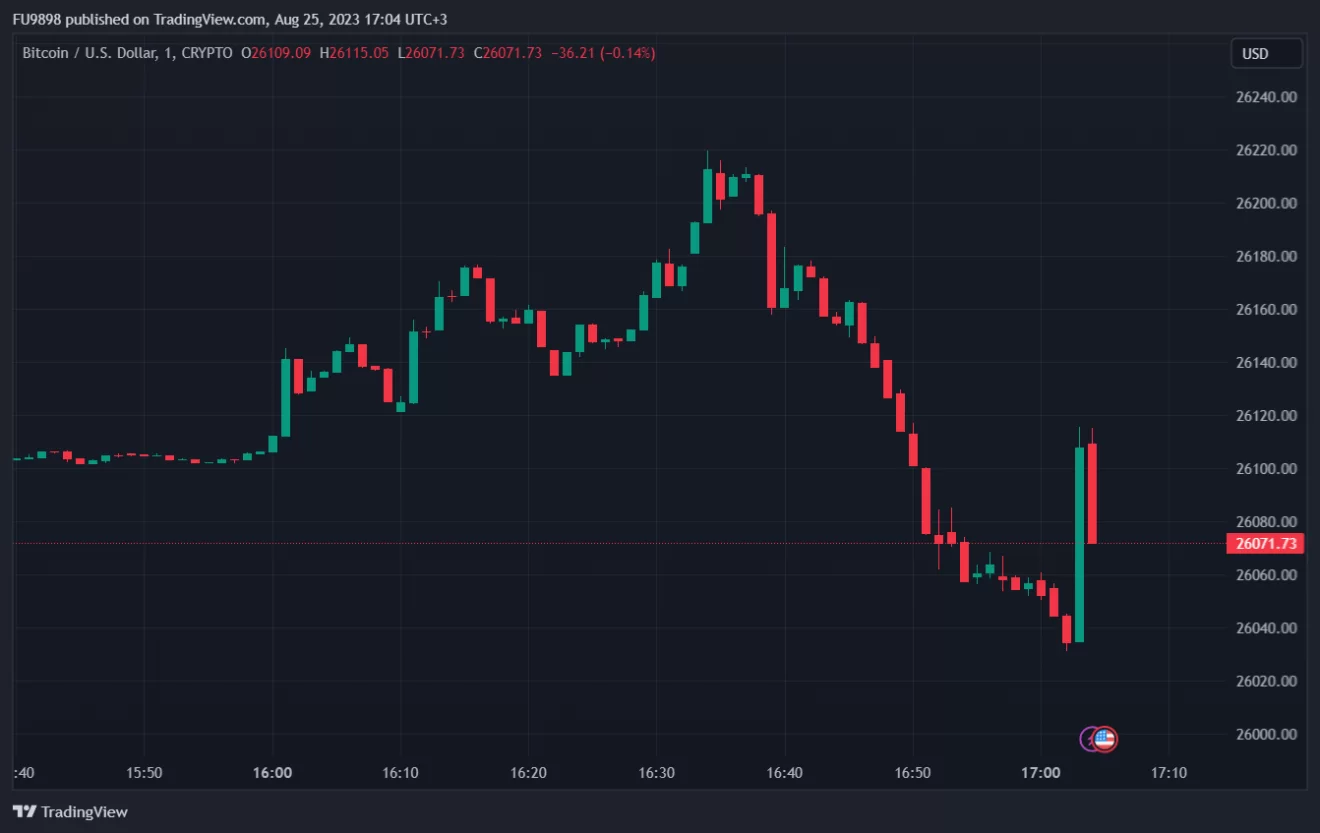Click the 16:00 time axis label
This screenshot has width=1320, height=833.
[x=272, y=773]
